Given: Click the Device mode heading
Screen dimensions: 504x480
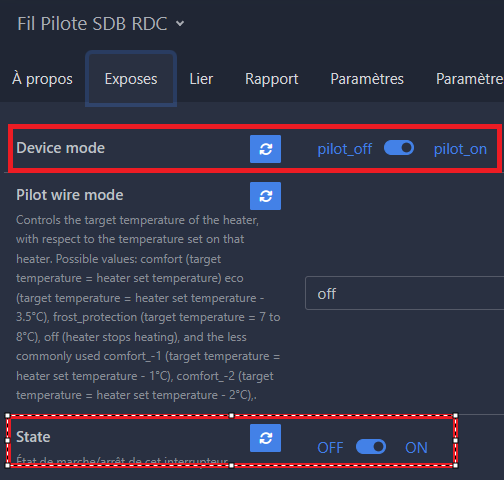Looking at the screenshot, I should [x=61, y=148].
